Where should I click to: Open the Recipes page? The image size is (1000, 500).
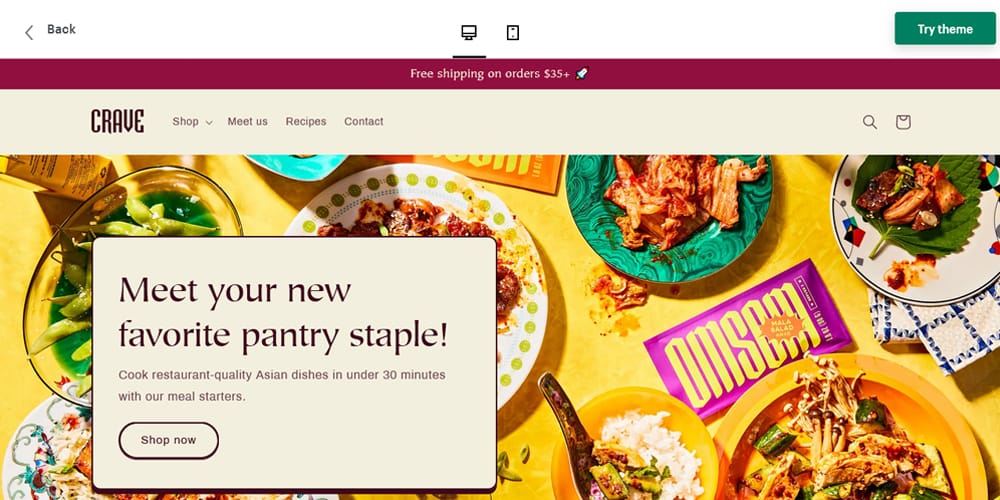305,121
